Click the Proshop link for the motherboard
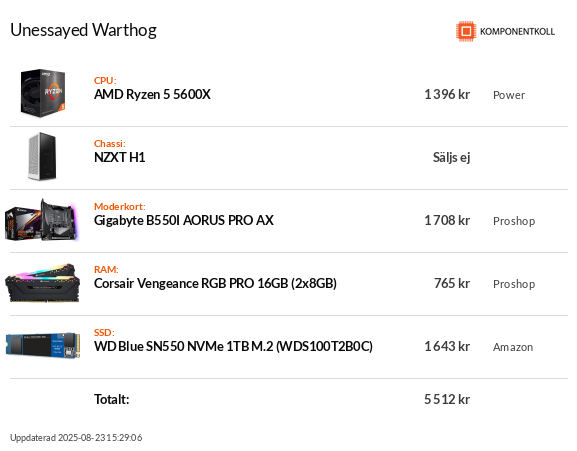 tap(514, 221)
